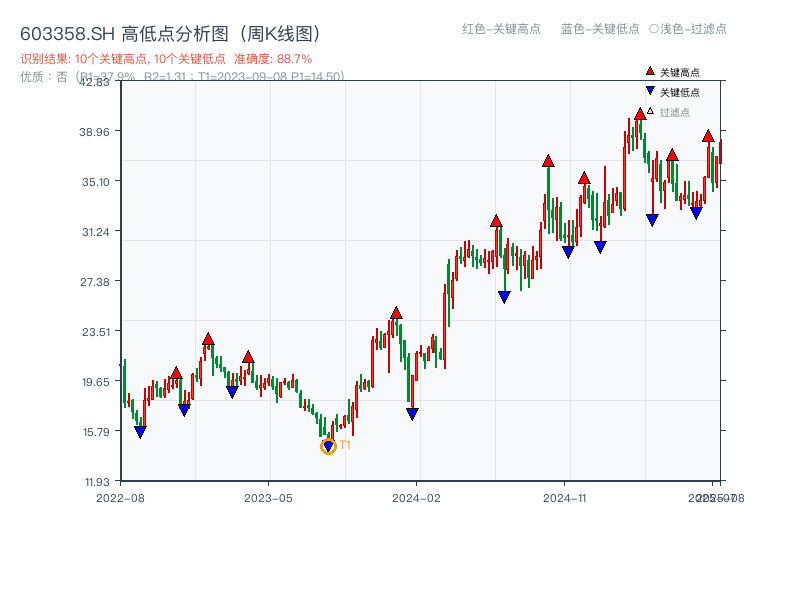Select the orange-circled T1 low marker
This screenshot has width=800, height=600.
(x=328, y=446)
